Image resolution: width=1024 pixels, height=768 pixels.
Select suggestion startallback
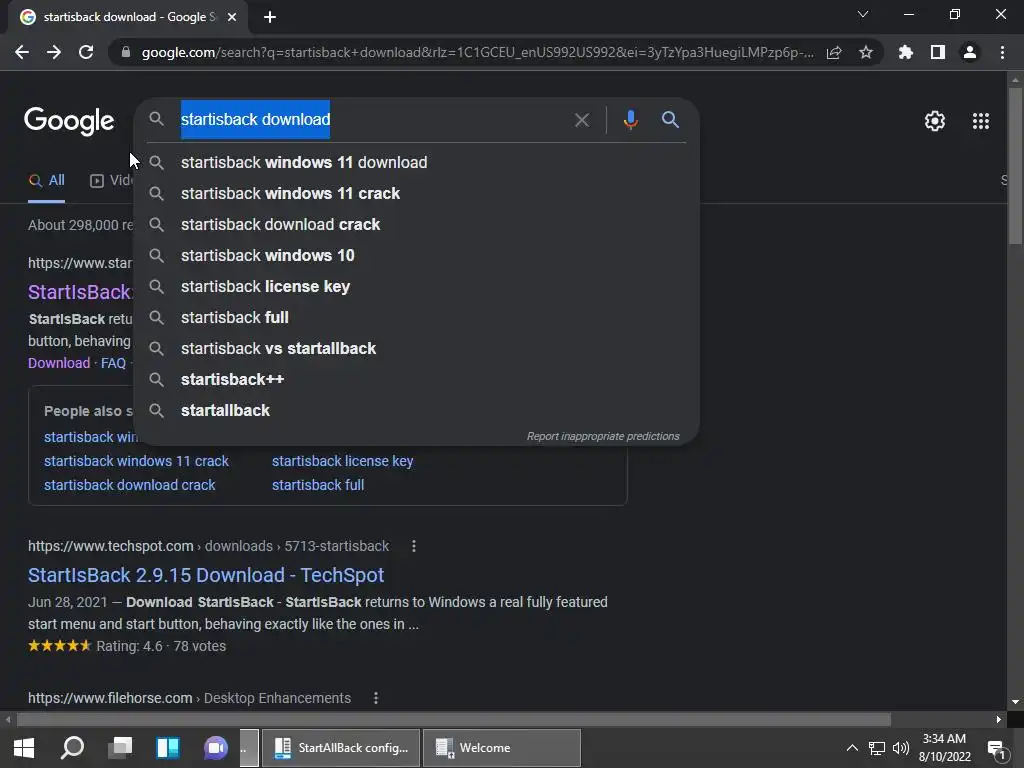coord(416,411)
